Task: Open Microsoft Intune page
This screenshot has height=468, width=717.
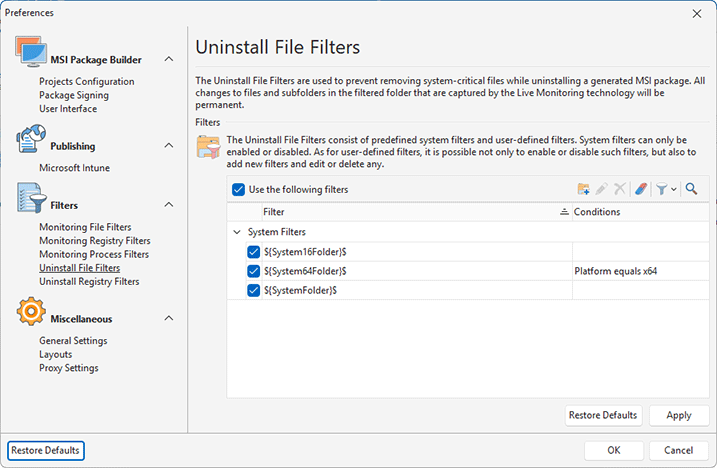Action: coord(75,168)
